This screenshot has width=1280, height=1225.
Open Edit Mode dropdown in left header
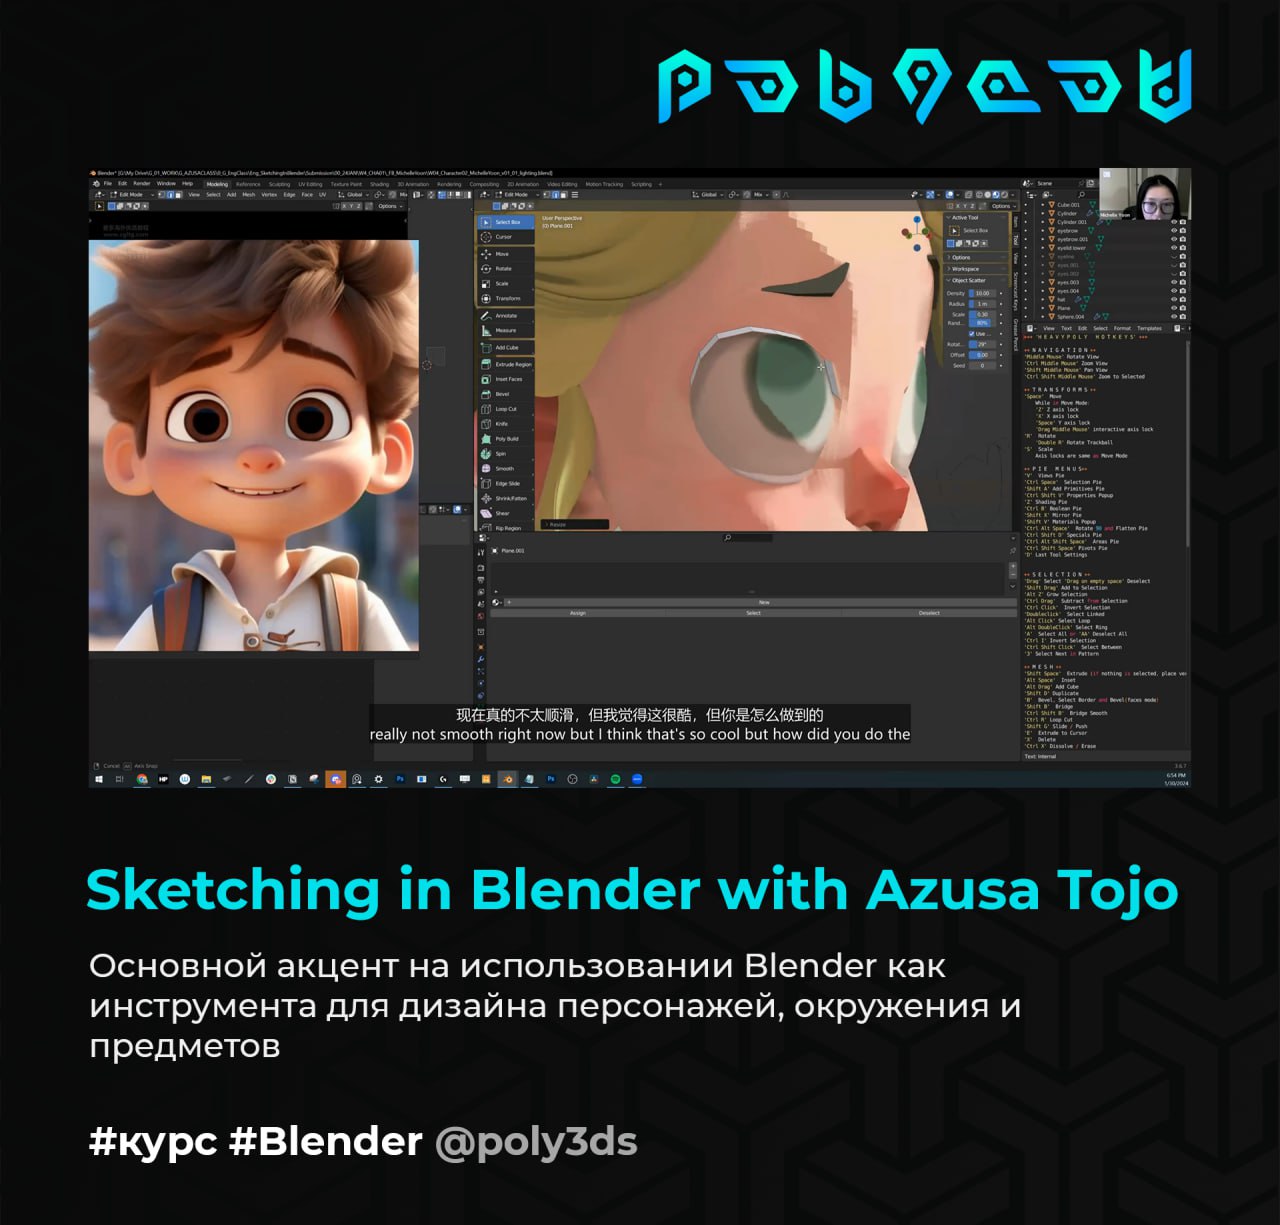coord(131,194)
